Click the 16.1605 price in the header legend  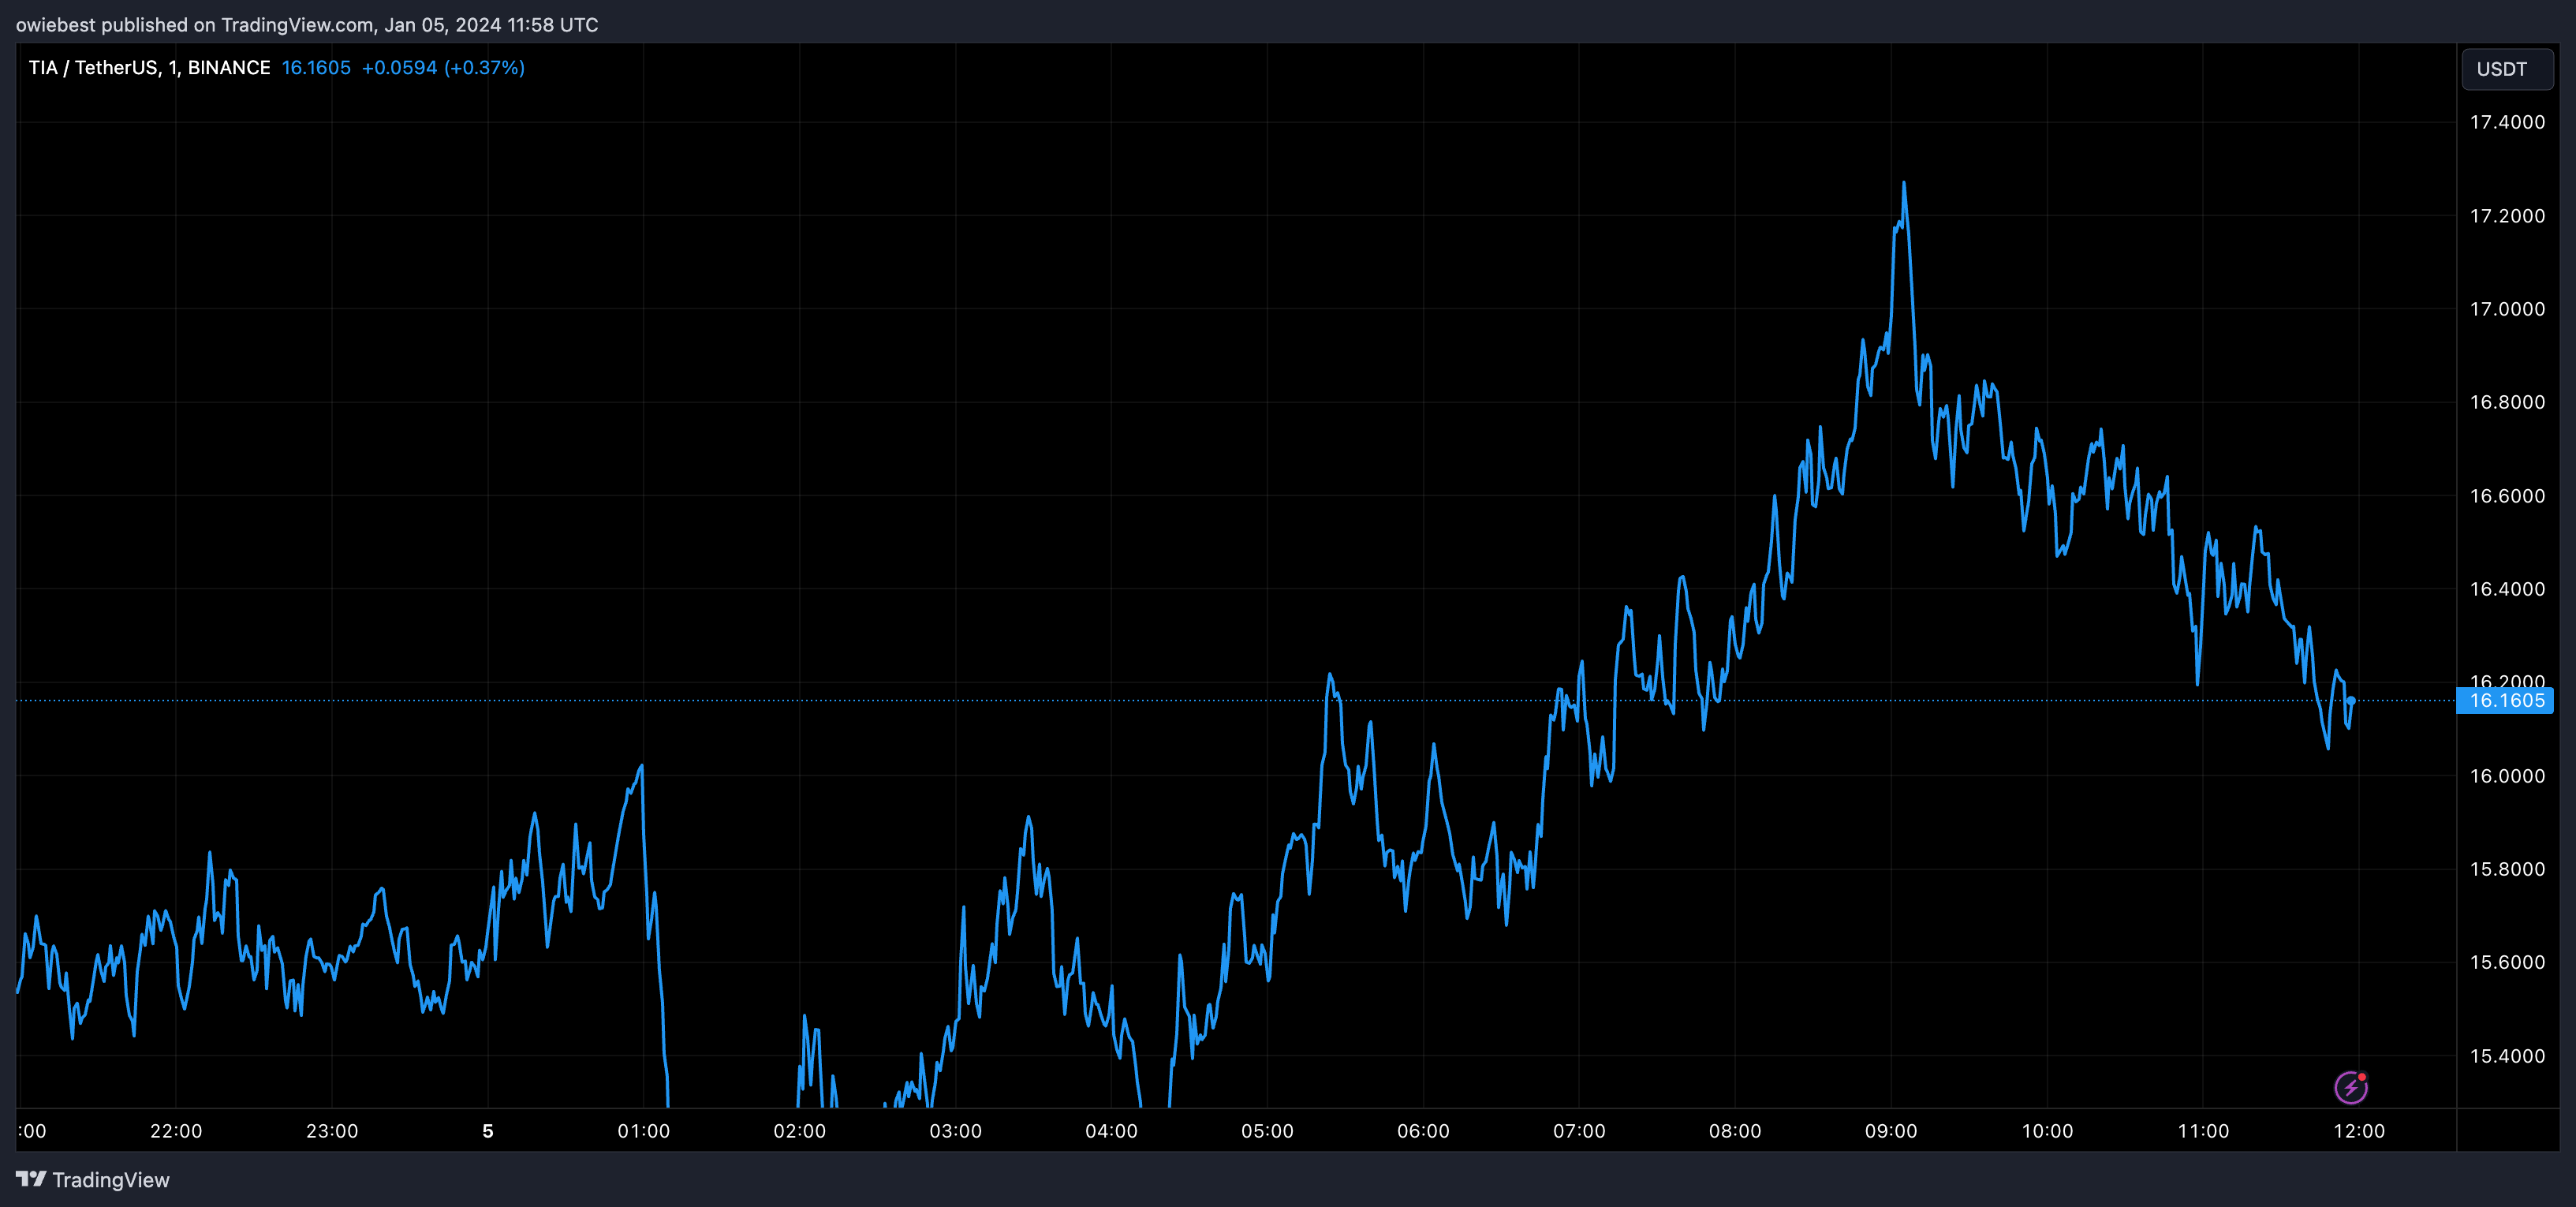pos(316,67)
